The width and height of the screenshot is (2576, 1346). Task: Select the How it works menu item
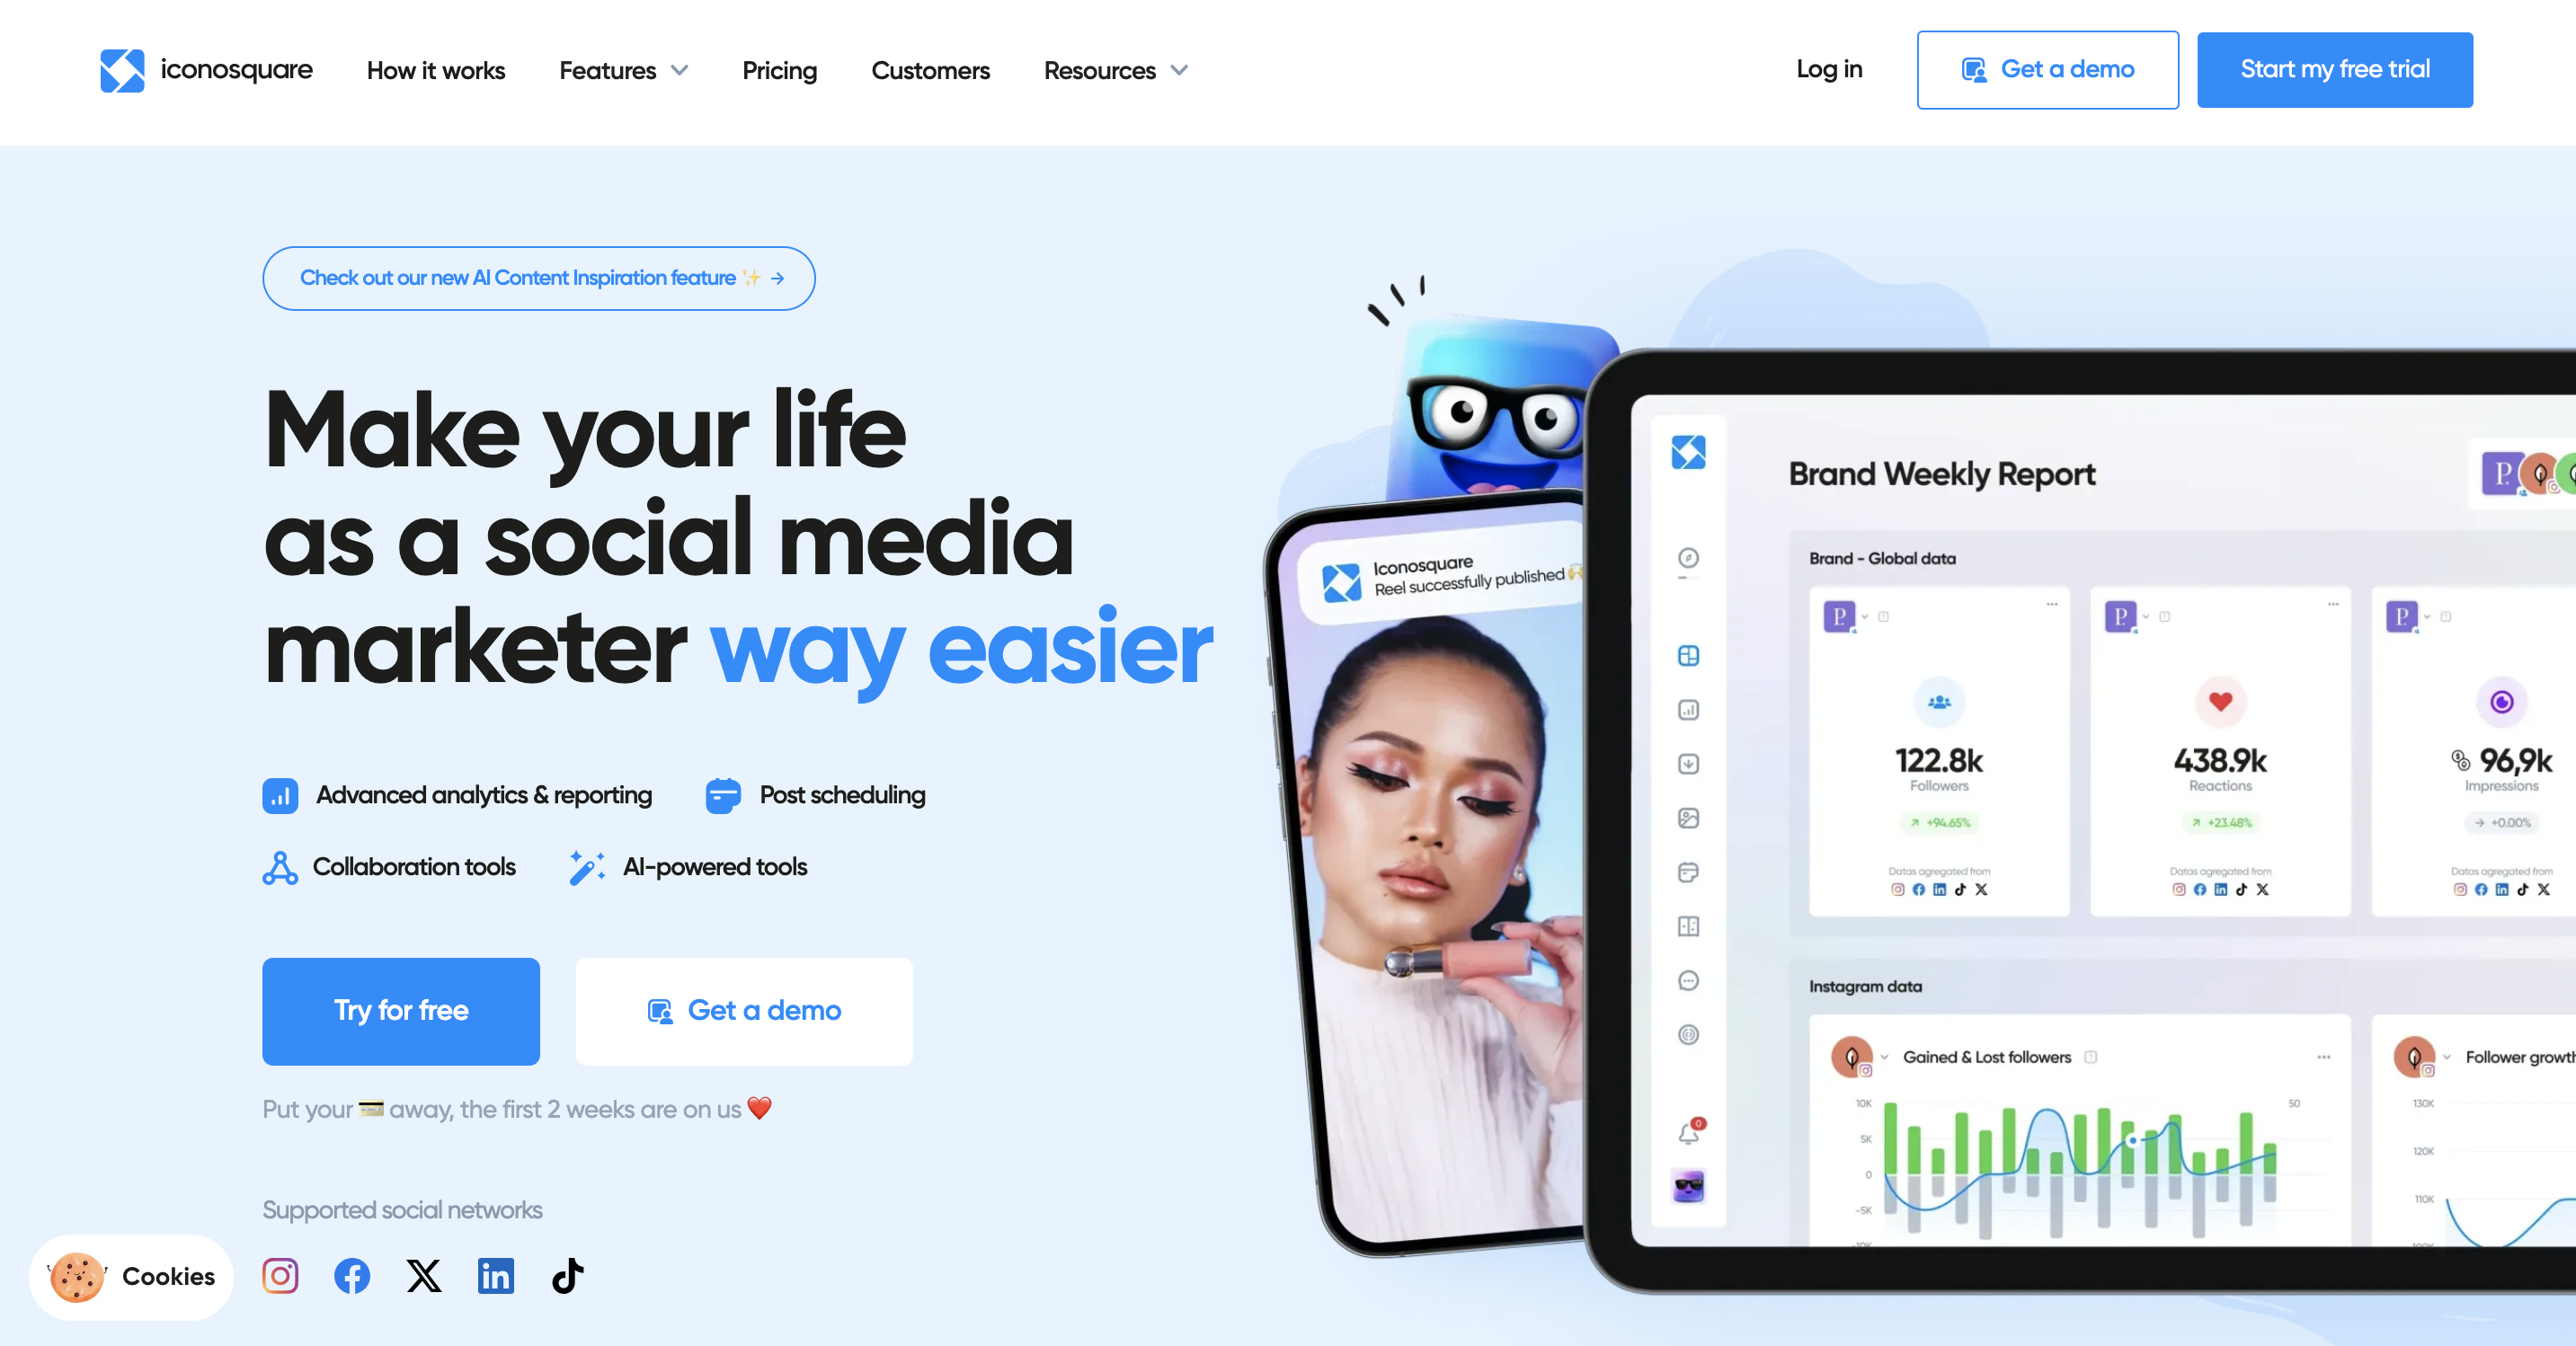(434, 70)
